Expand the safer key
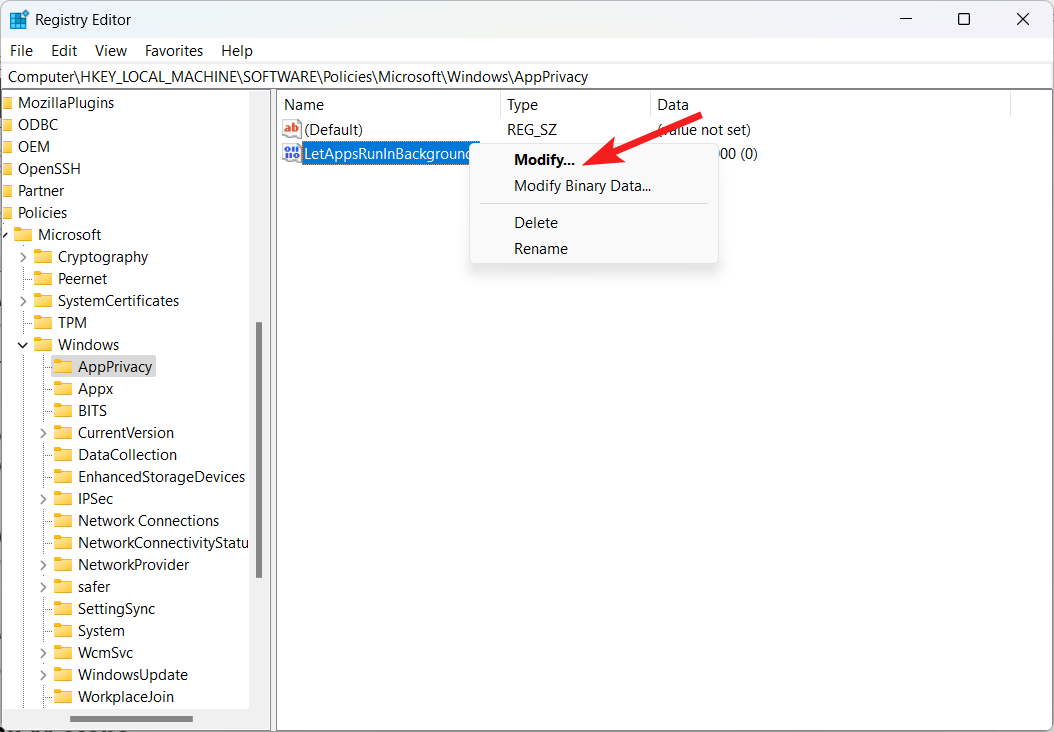 tap(44, 587)
